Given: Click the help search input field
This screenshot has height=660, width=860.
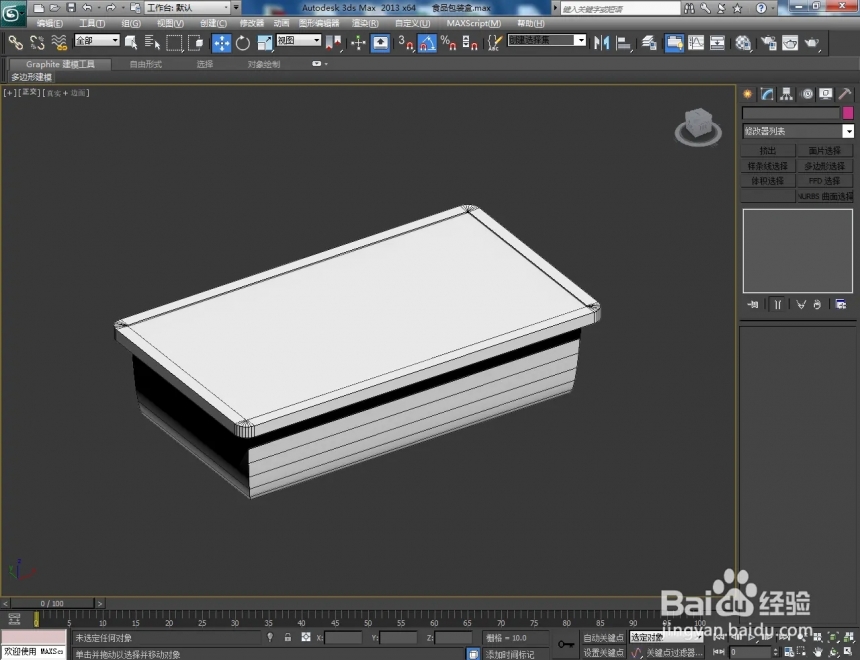Looking at the screenshot, I should (x=620, y=8).
